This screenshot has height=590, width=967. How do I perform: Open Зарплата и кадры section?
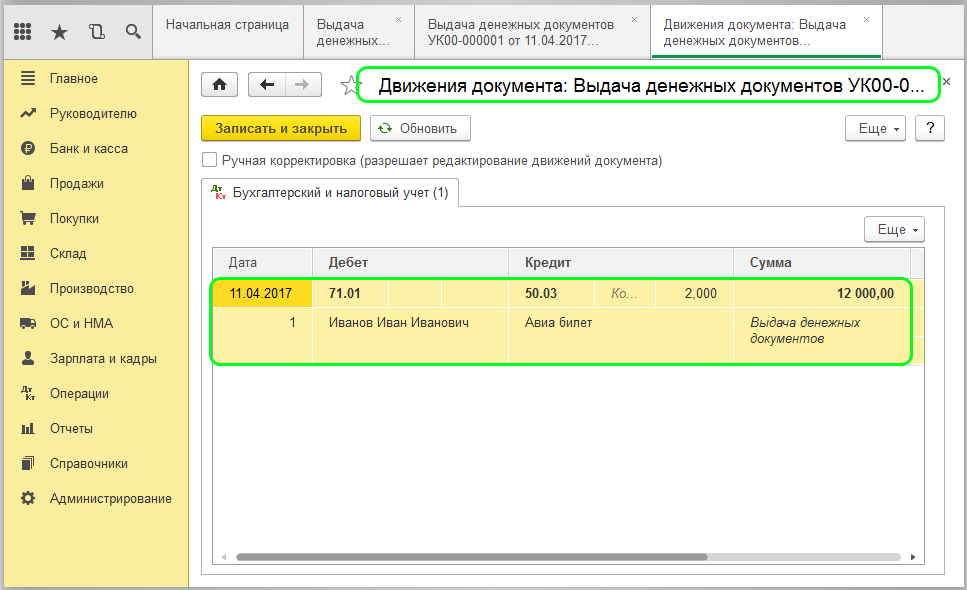[x=103, y=358]
